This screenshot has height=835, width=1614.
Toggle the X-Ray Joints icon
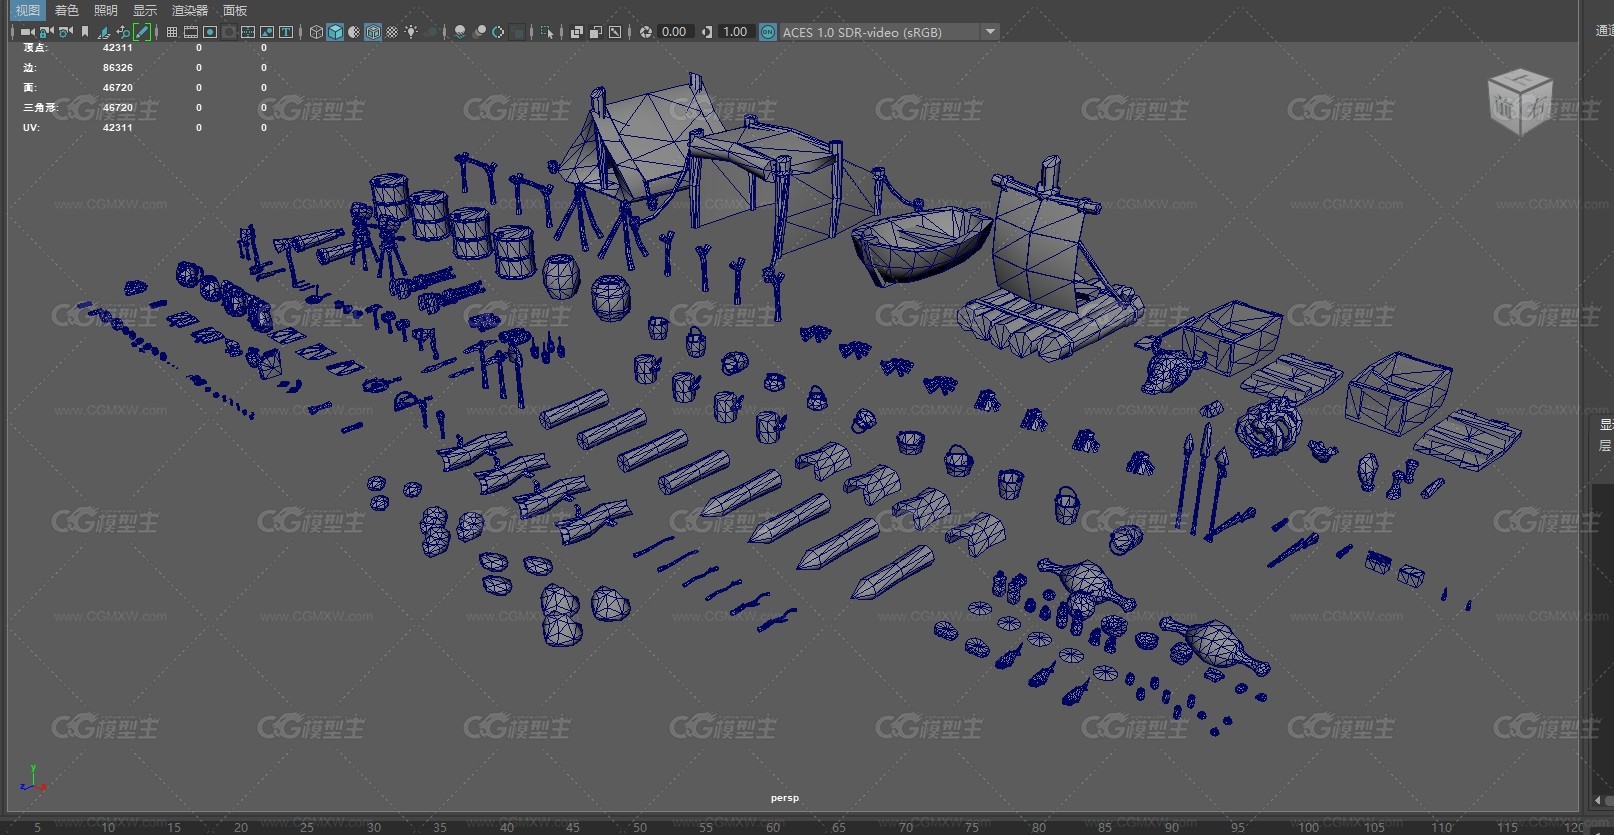tap(615, 32)
